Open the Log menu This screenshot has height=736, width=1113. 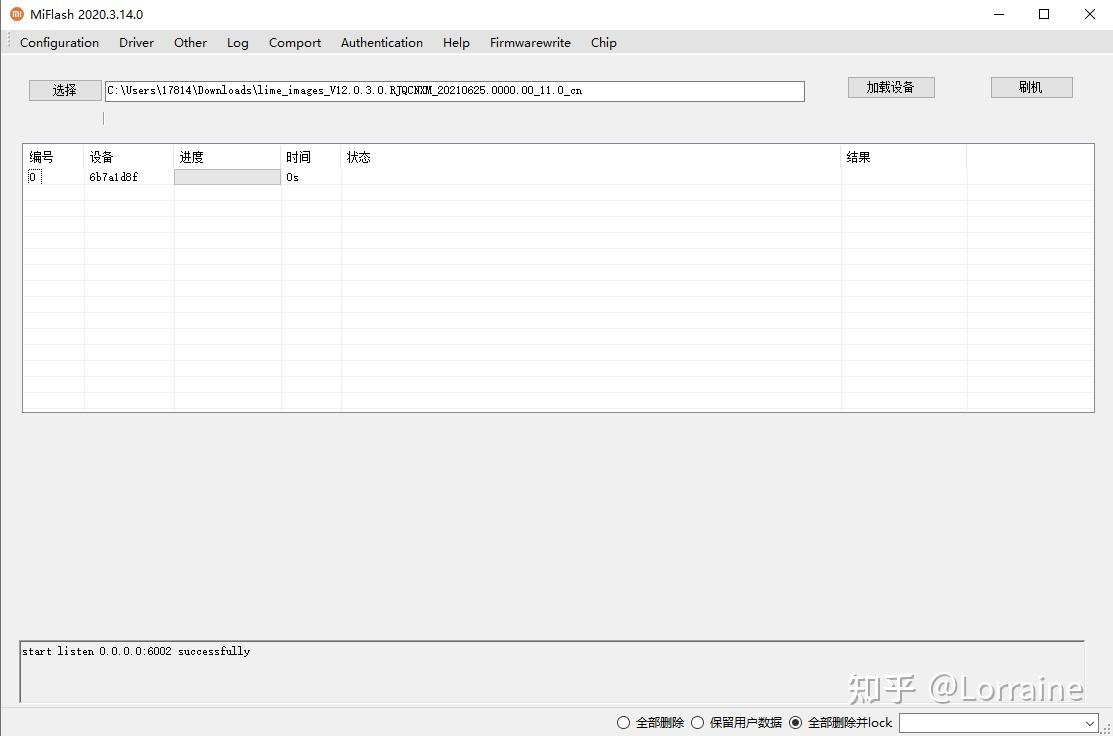click(238, 43)
